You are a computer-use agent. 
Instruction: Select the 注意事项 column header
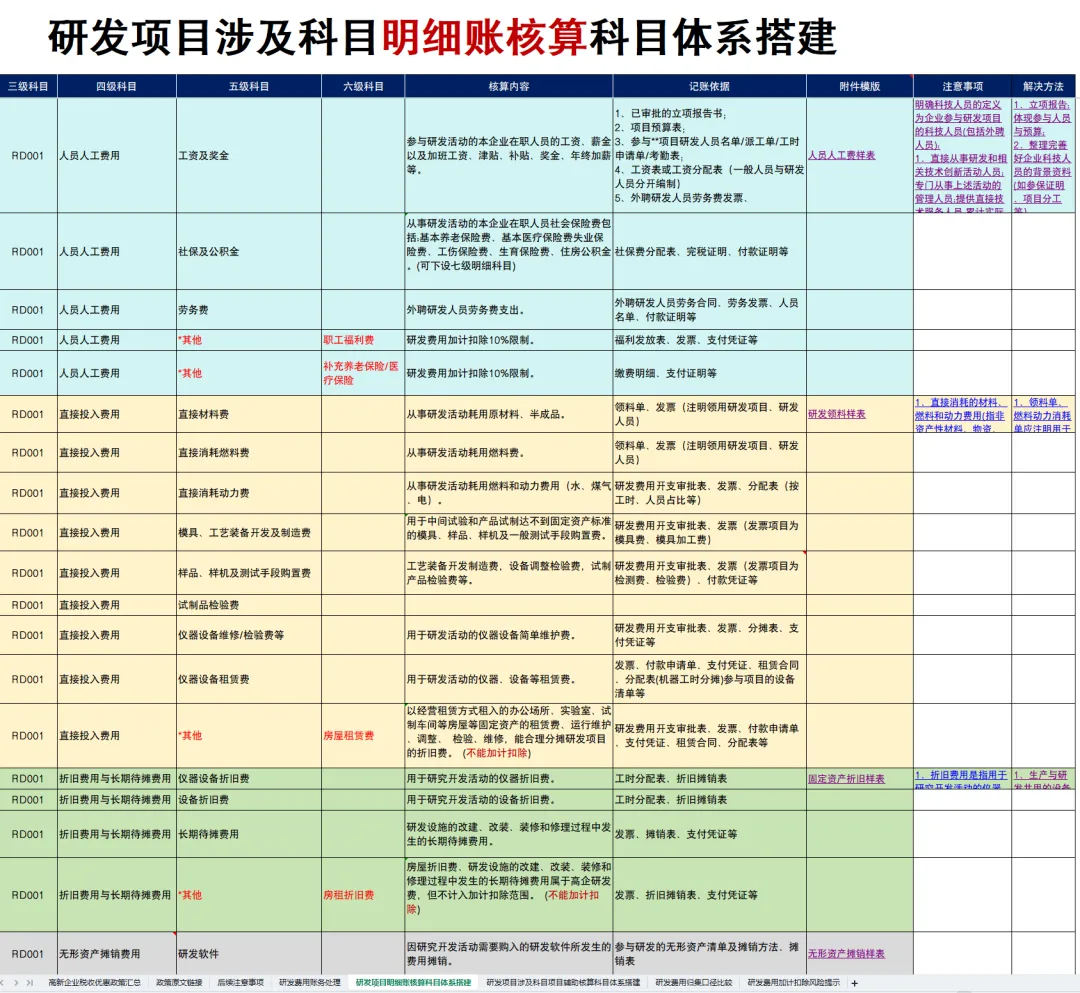[x=962, y=86]
